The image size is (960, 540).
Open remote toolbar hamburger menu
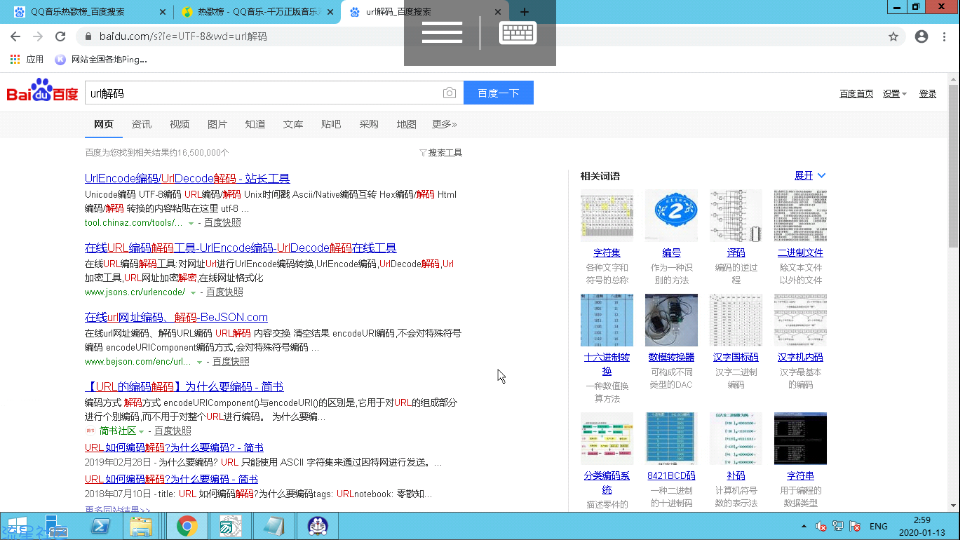442,32
